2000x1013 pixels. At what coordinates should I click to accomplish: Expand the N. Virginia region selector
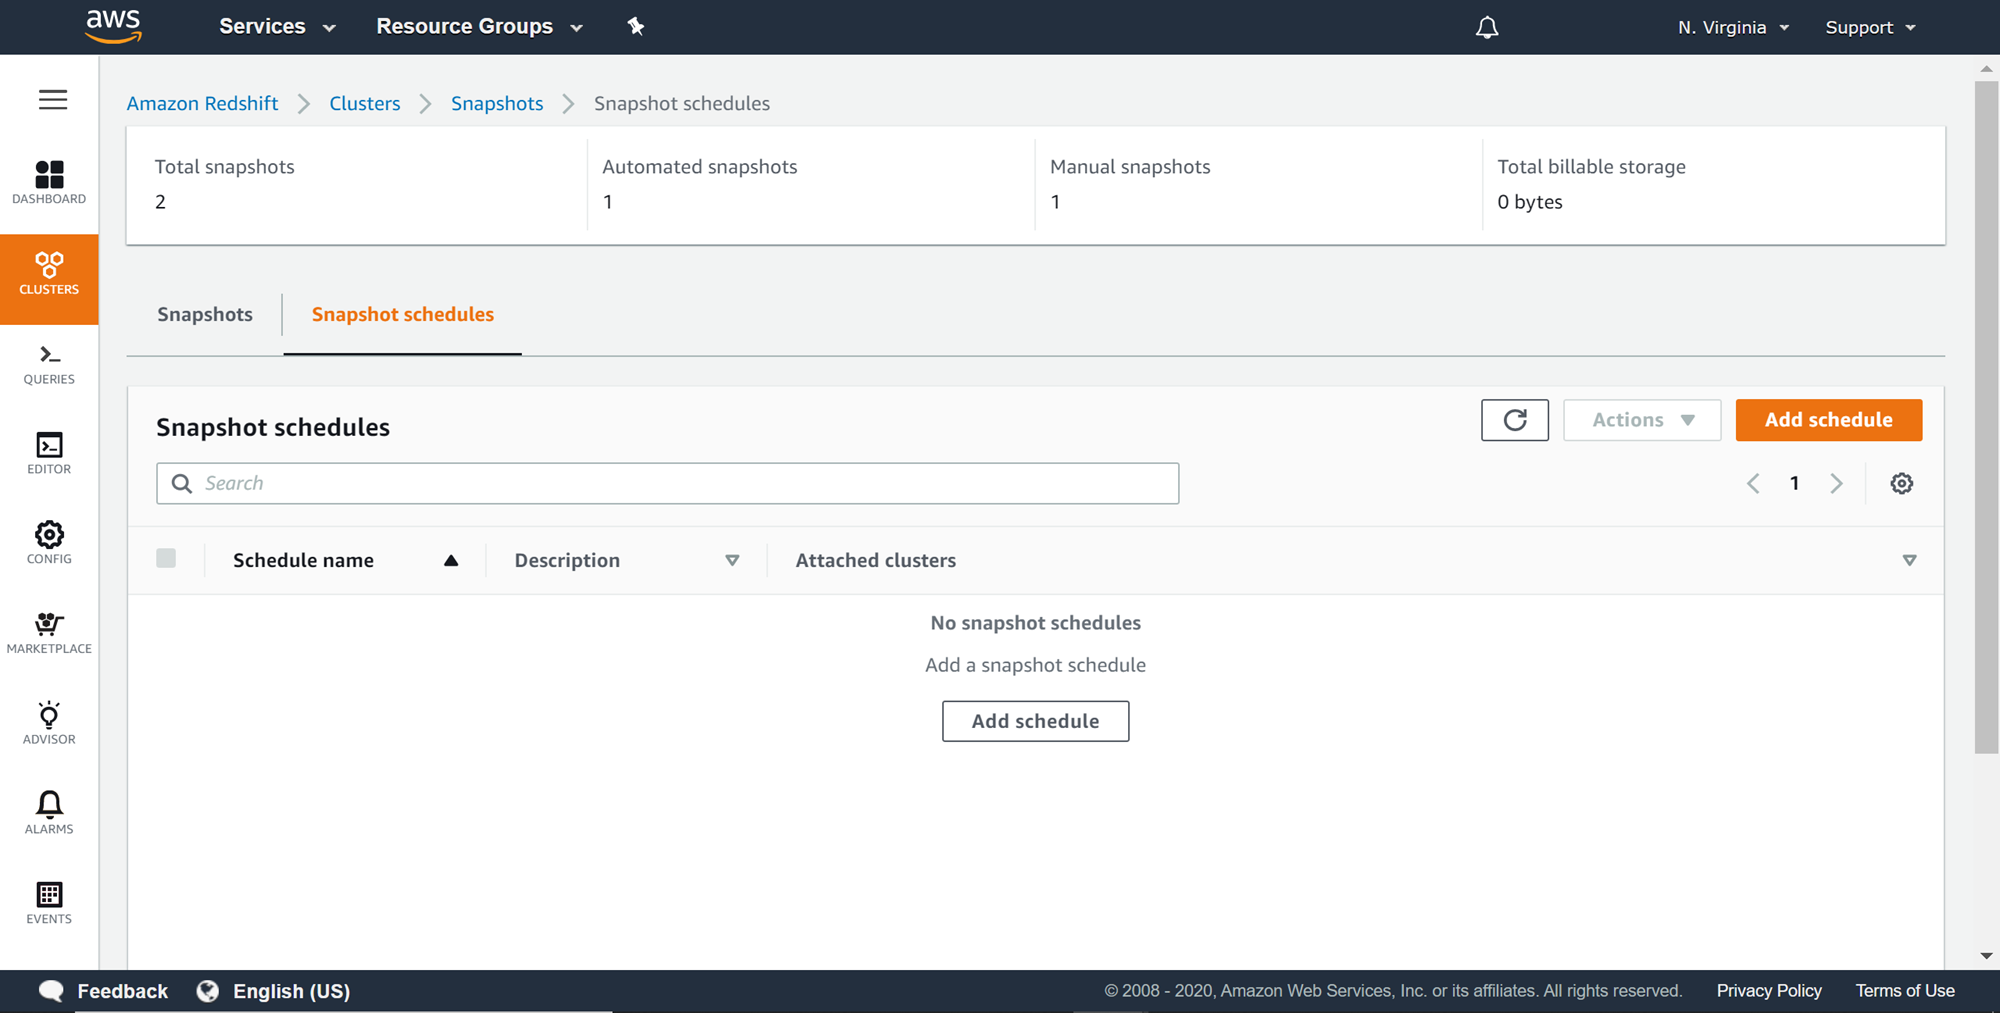pyautogui.click(x=1733, y=27)
